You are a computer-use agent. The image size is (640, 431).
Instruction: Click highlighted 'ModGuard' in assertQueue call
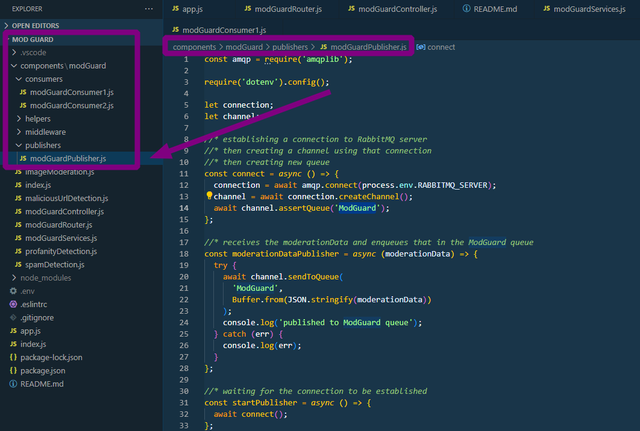coord(357,208)
